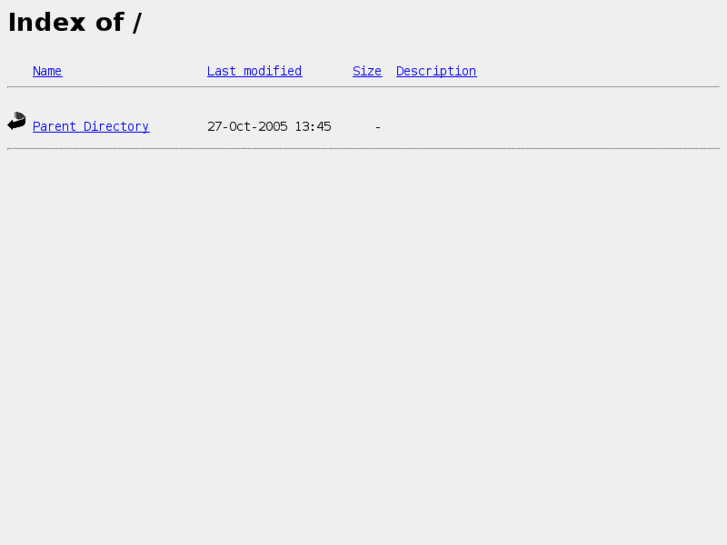Sort listing by Last modified header
Screen dimensions: 727x545
click(255, 71)
